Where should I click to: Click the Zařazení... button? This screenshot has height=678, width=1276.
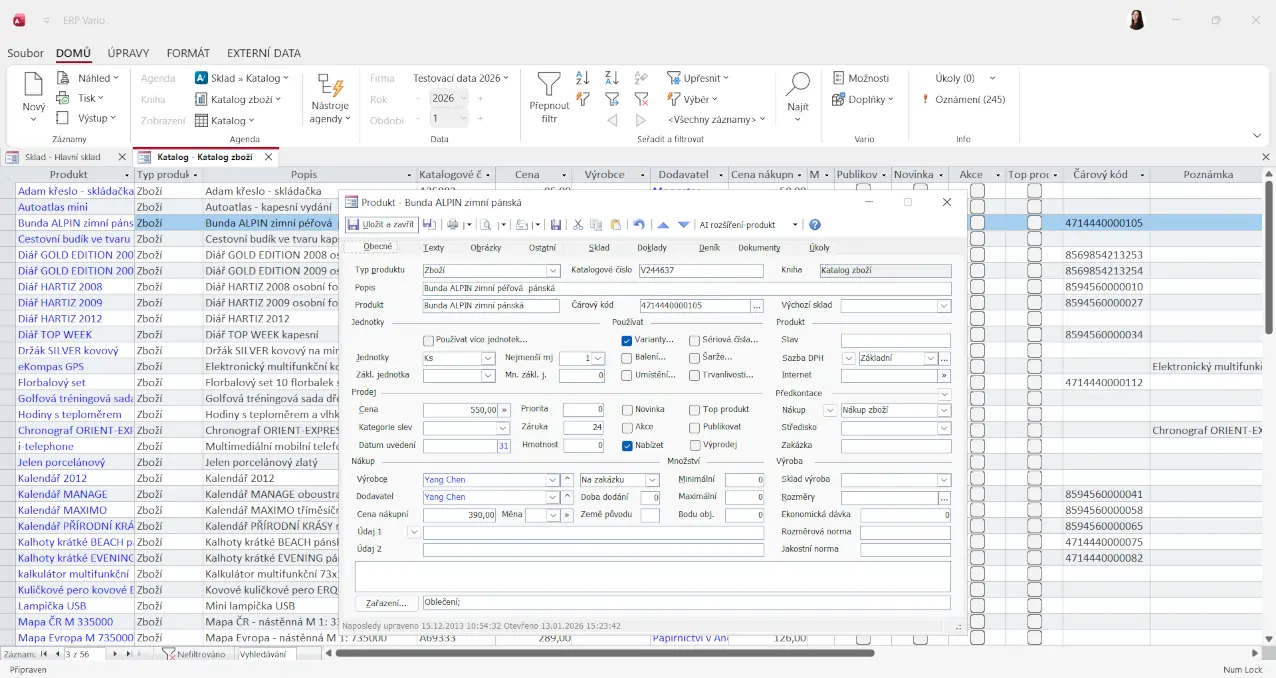(386, 603)
